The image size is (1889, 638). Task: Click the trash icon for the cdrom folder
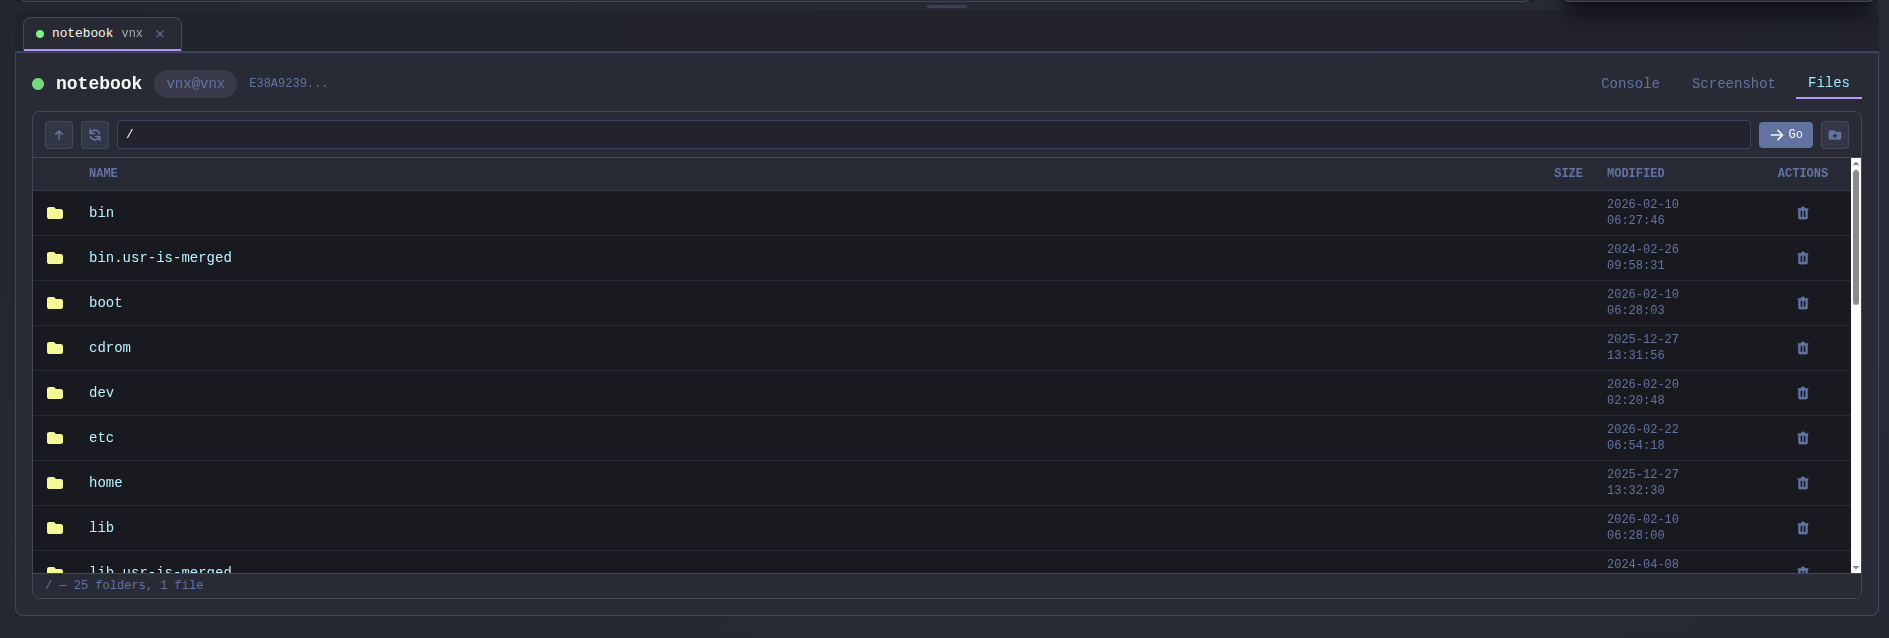[1802, 348]
